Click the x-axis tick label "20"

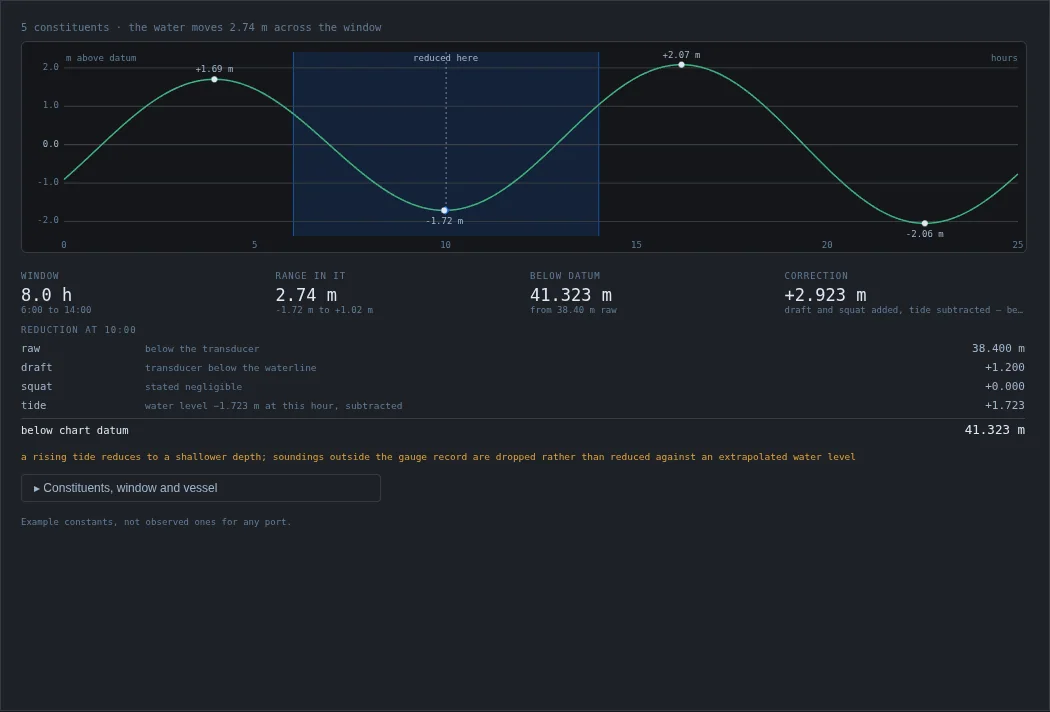tap(827, 245)
